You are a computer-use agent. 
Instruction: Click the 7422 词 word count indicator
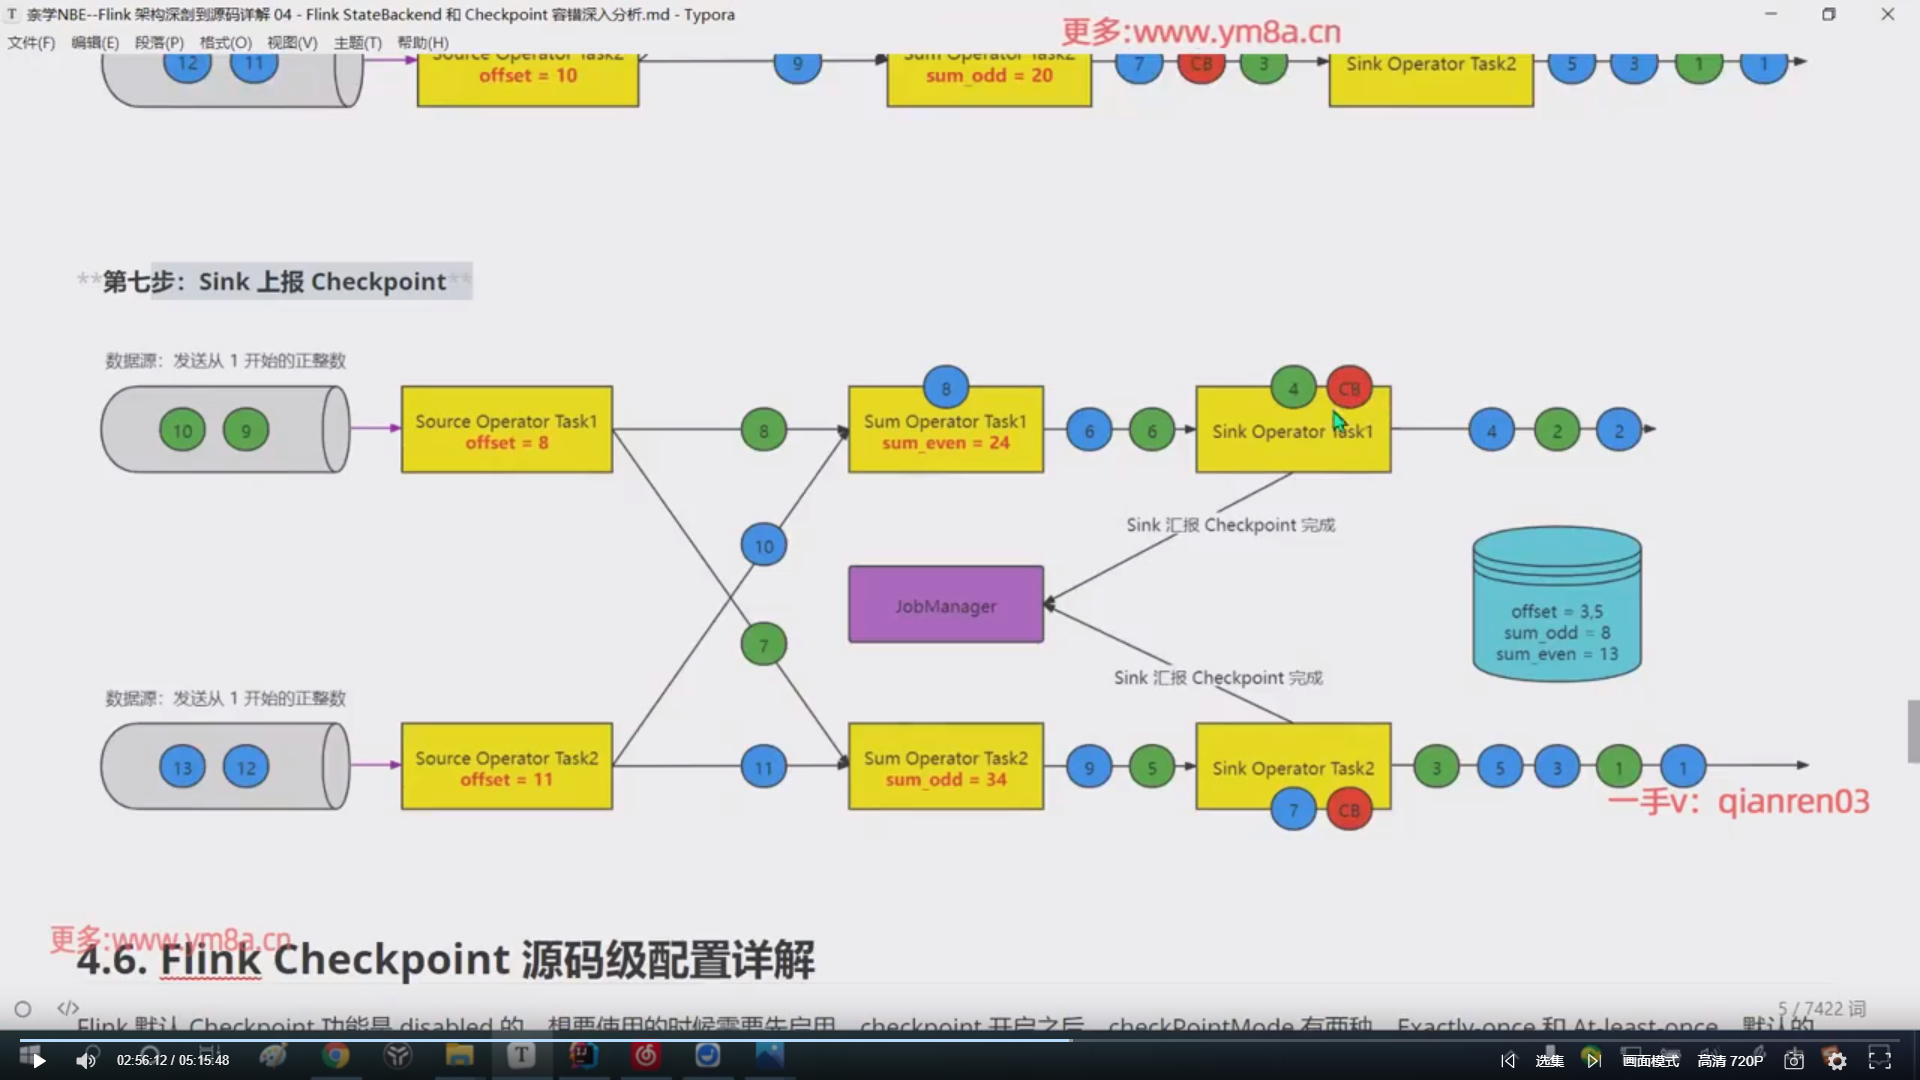pyautogui.click(x=1822, y=1008)
